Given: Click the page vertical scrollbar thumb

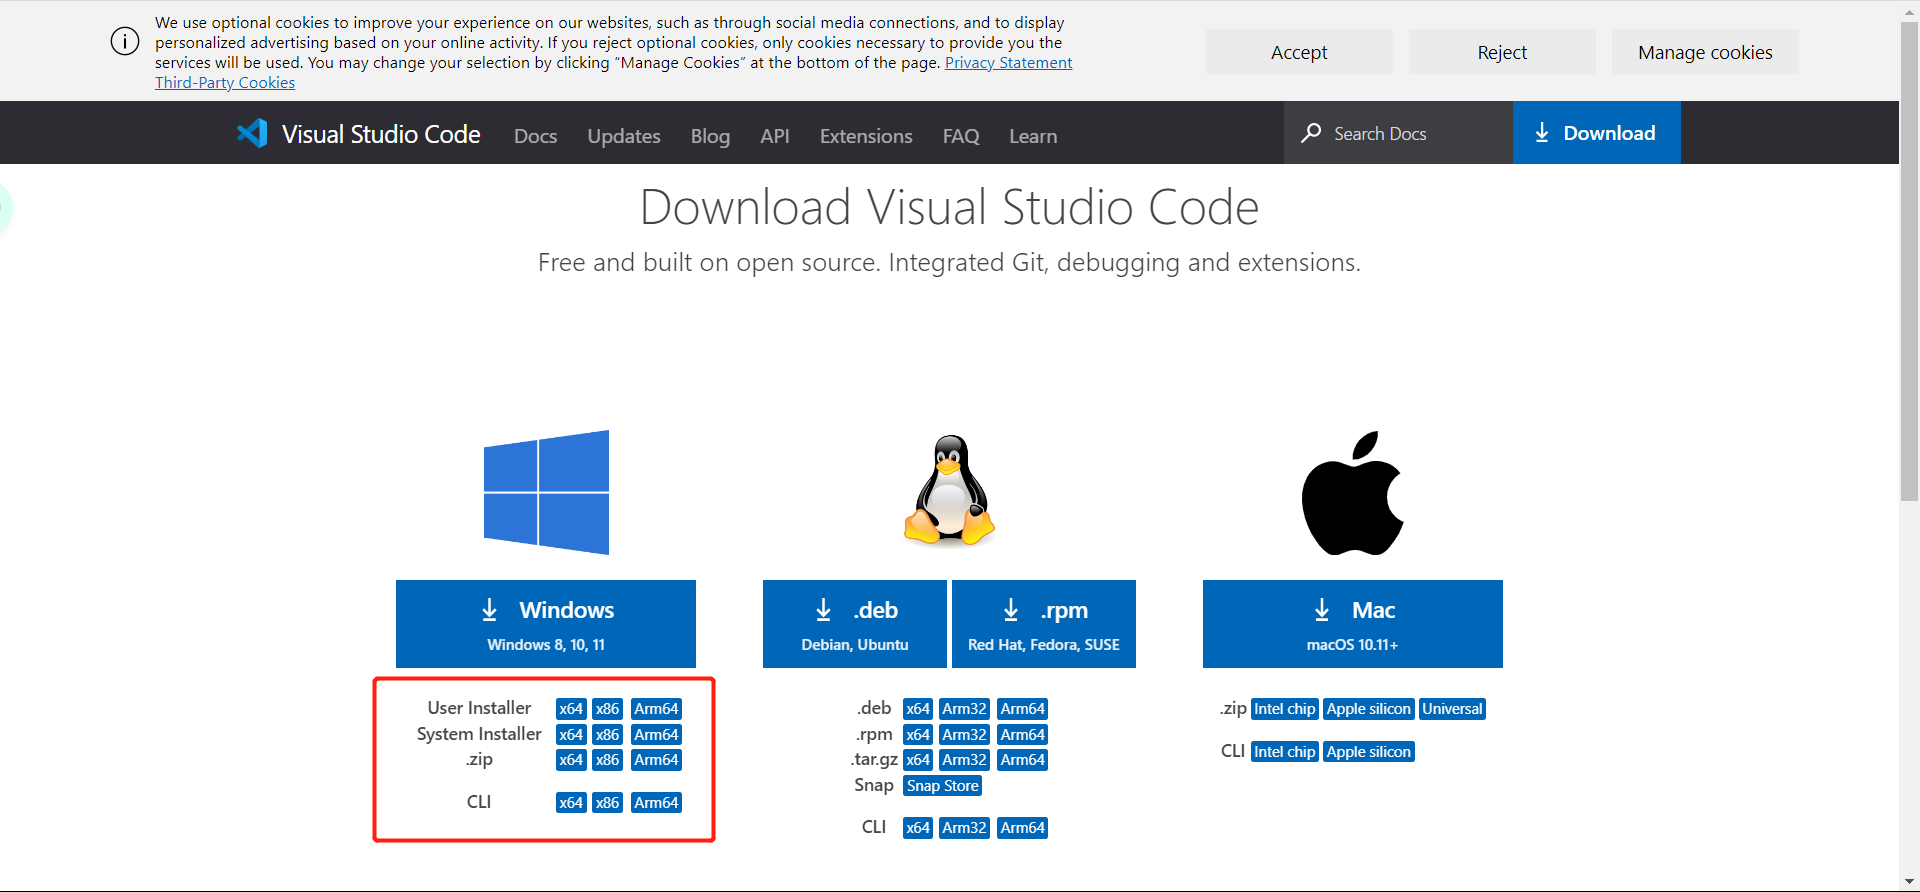Looking at the screenshot, I should click(1909, 260).
